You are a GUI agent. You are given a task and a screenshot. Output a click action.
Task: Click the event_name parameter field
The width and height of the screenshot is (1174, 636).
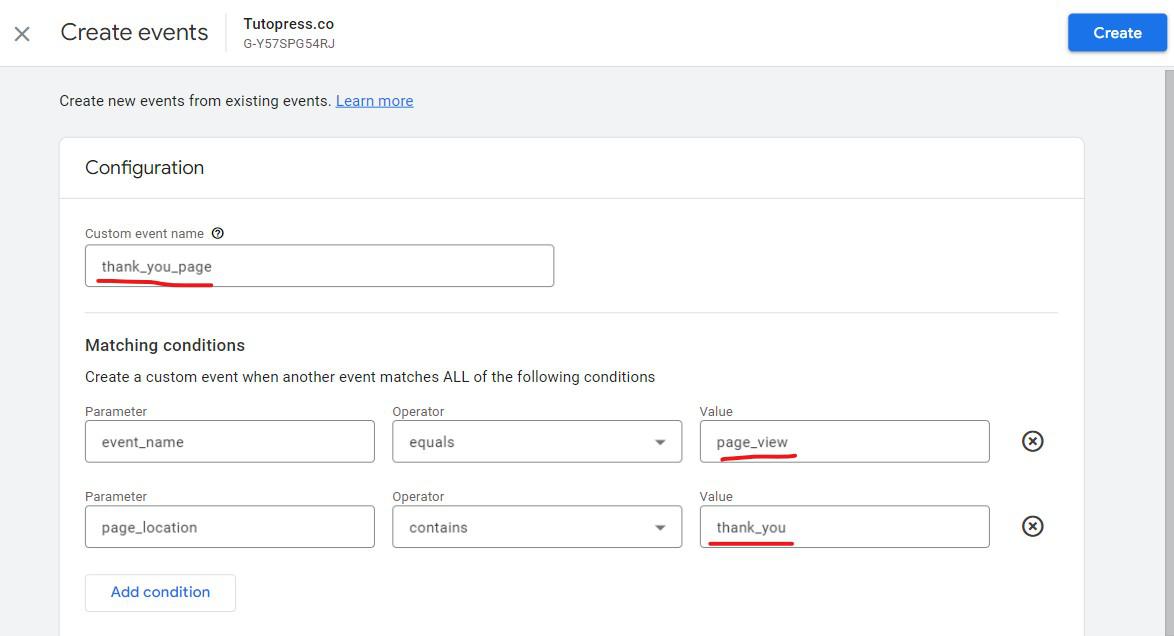[x=229, y=441]
